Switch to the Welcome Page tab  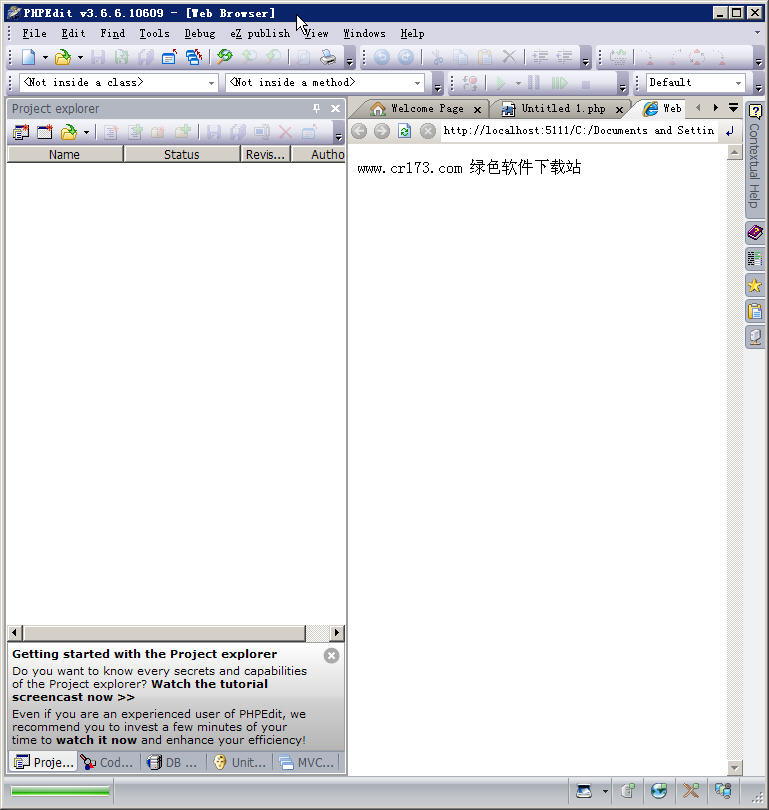coord(427,108)
